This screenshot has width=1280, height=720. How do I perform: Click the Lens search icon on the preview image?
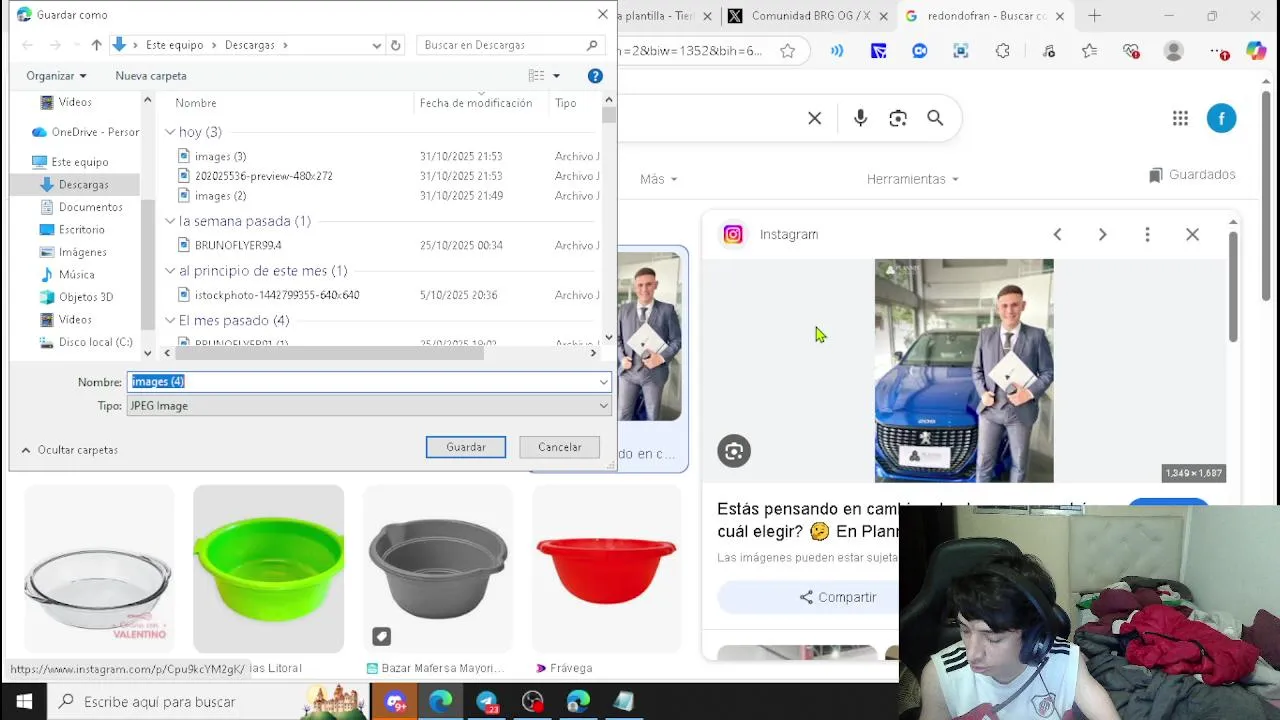pyautogui.click(x=734, y=451)
